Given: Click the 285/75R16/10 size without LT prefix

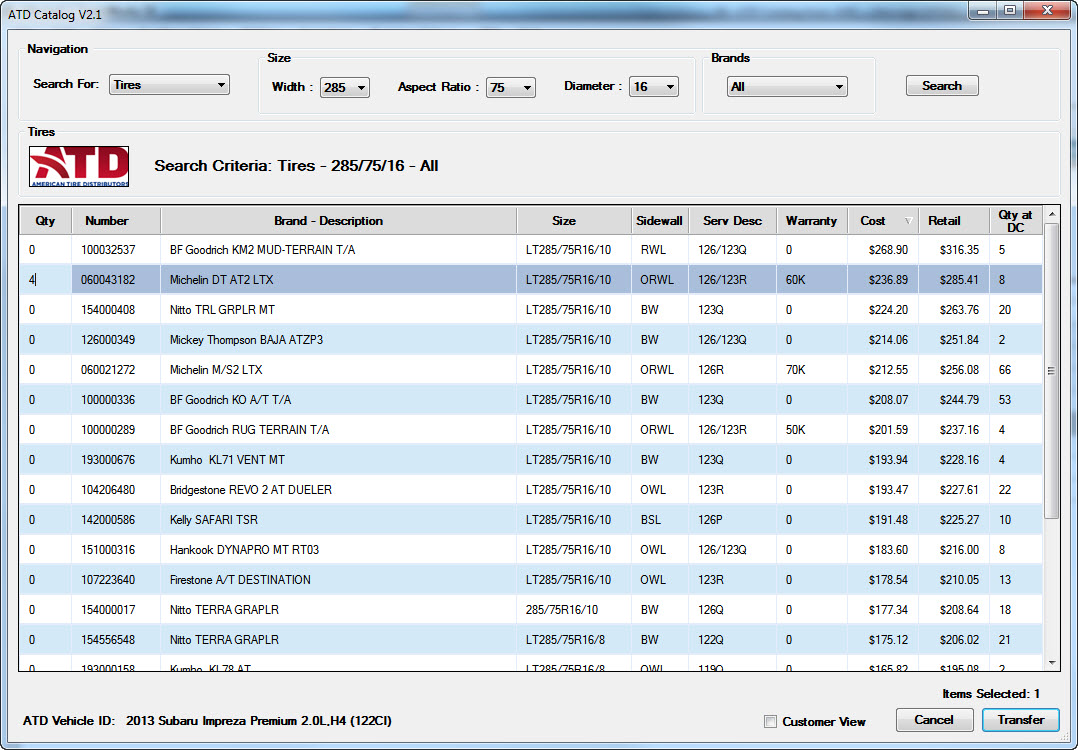Looking at the screenshot, I should [x=562, y=610].
